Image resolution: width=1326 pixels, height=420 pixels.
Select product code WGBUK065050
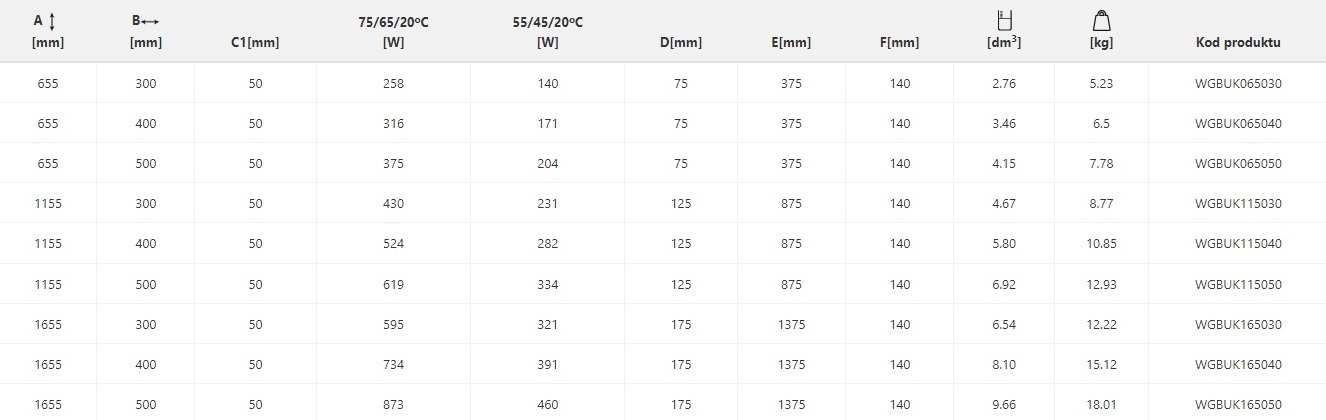pyautogui.click(x=1238, y=164)
